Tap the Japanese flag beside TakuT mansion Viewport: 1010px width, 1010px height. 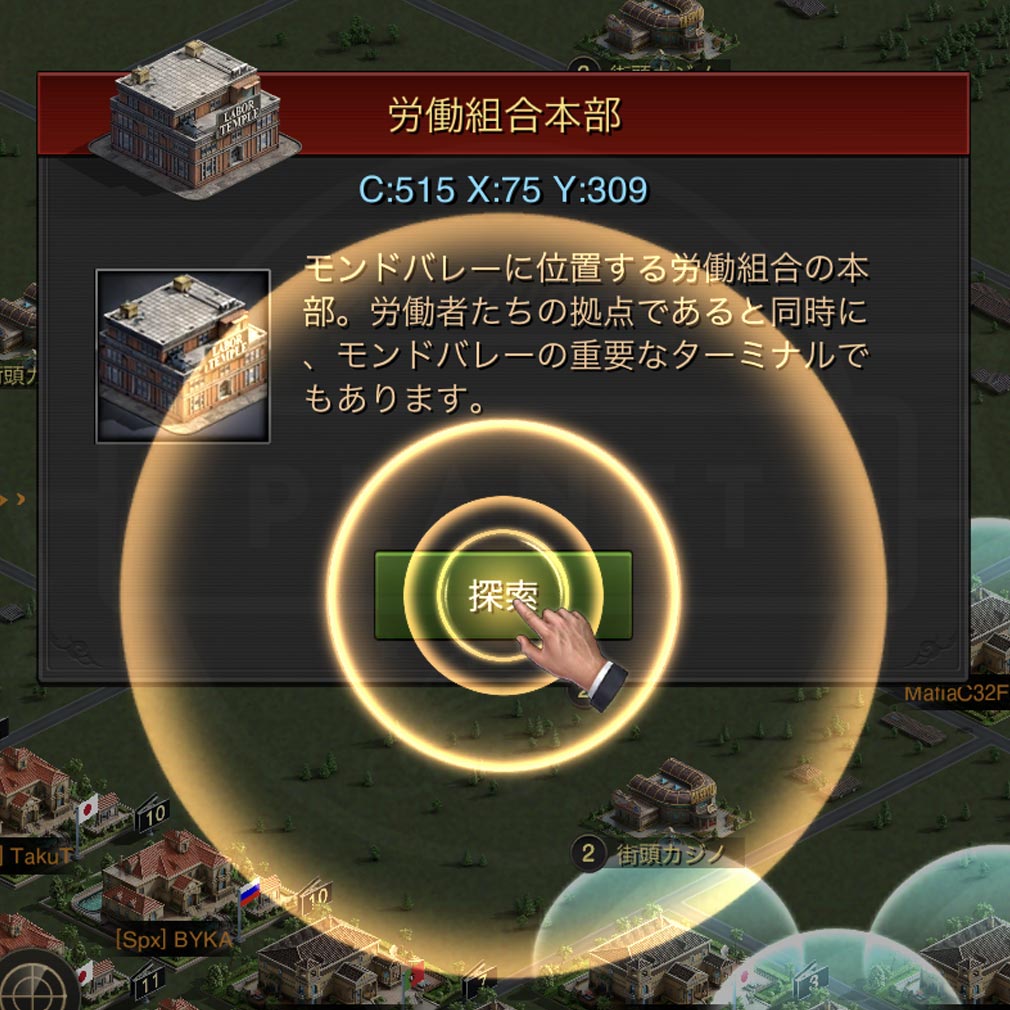point(88,808)
